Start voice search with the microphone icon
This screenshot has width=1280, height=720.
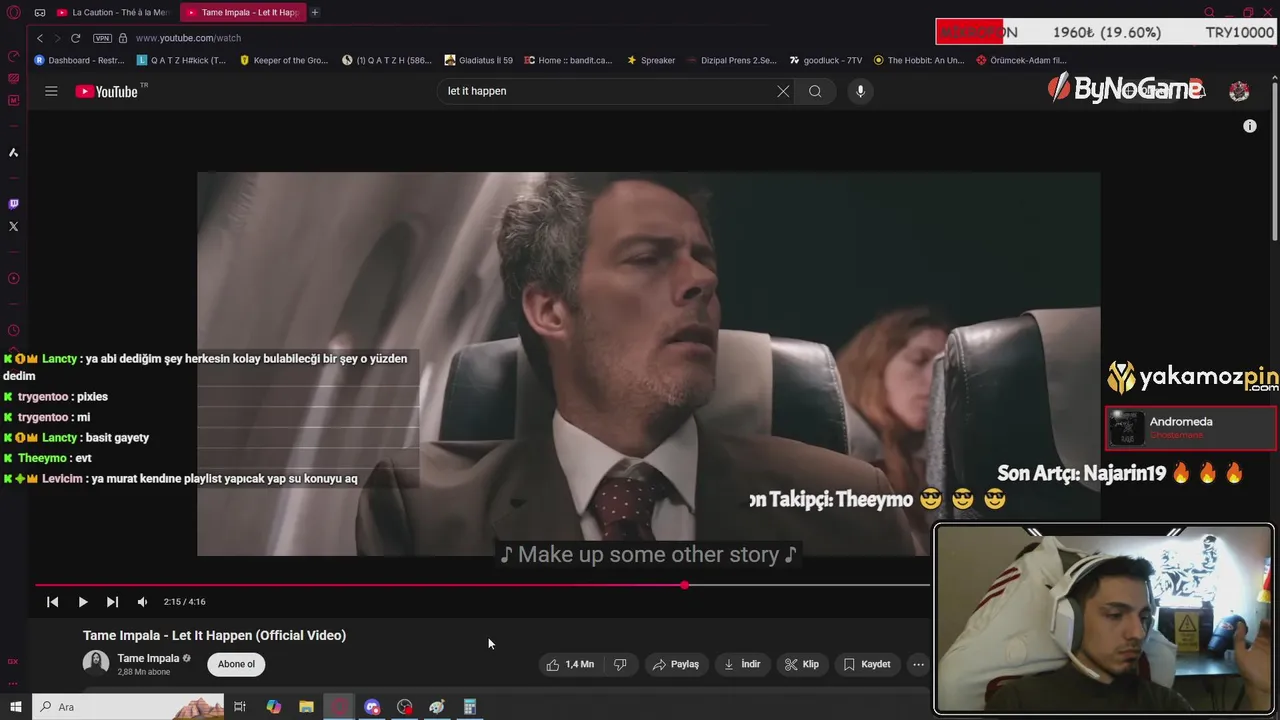click(860, 91)
